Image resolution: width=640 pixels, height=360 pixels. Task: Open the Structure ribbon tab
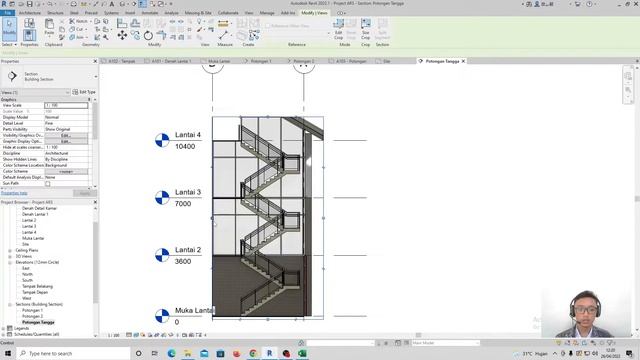(x=55, y=13)
